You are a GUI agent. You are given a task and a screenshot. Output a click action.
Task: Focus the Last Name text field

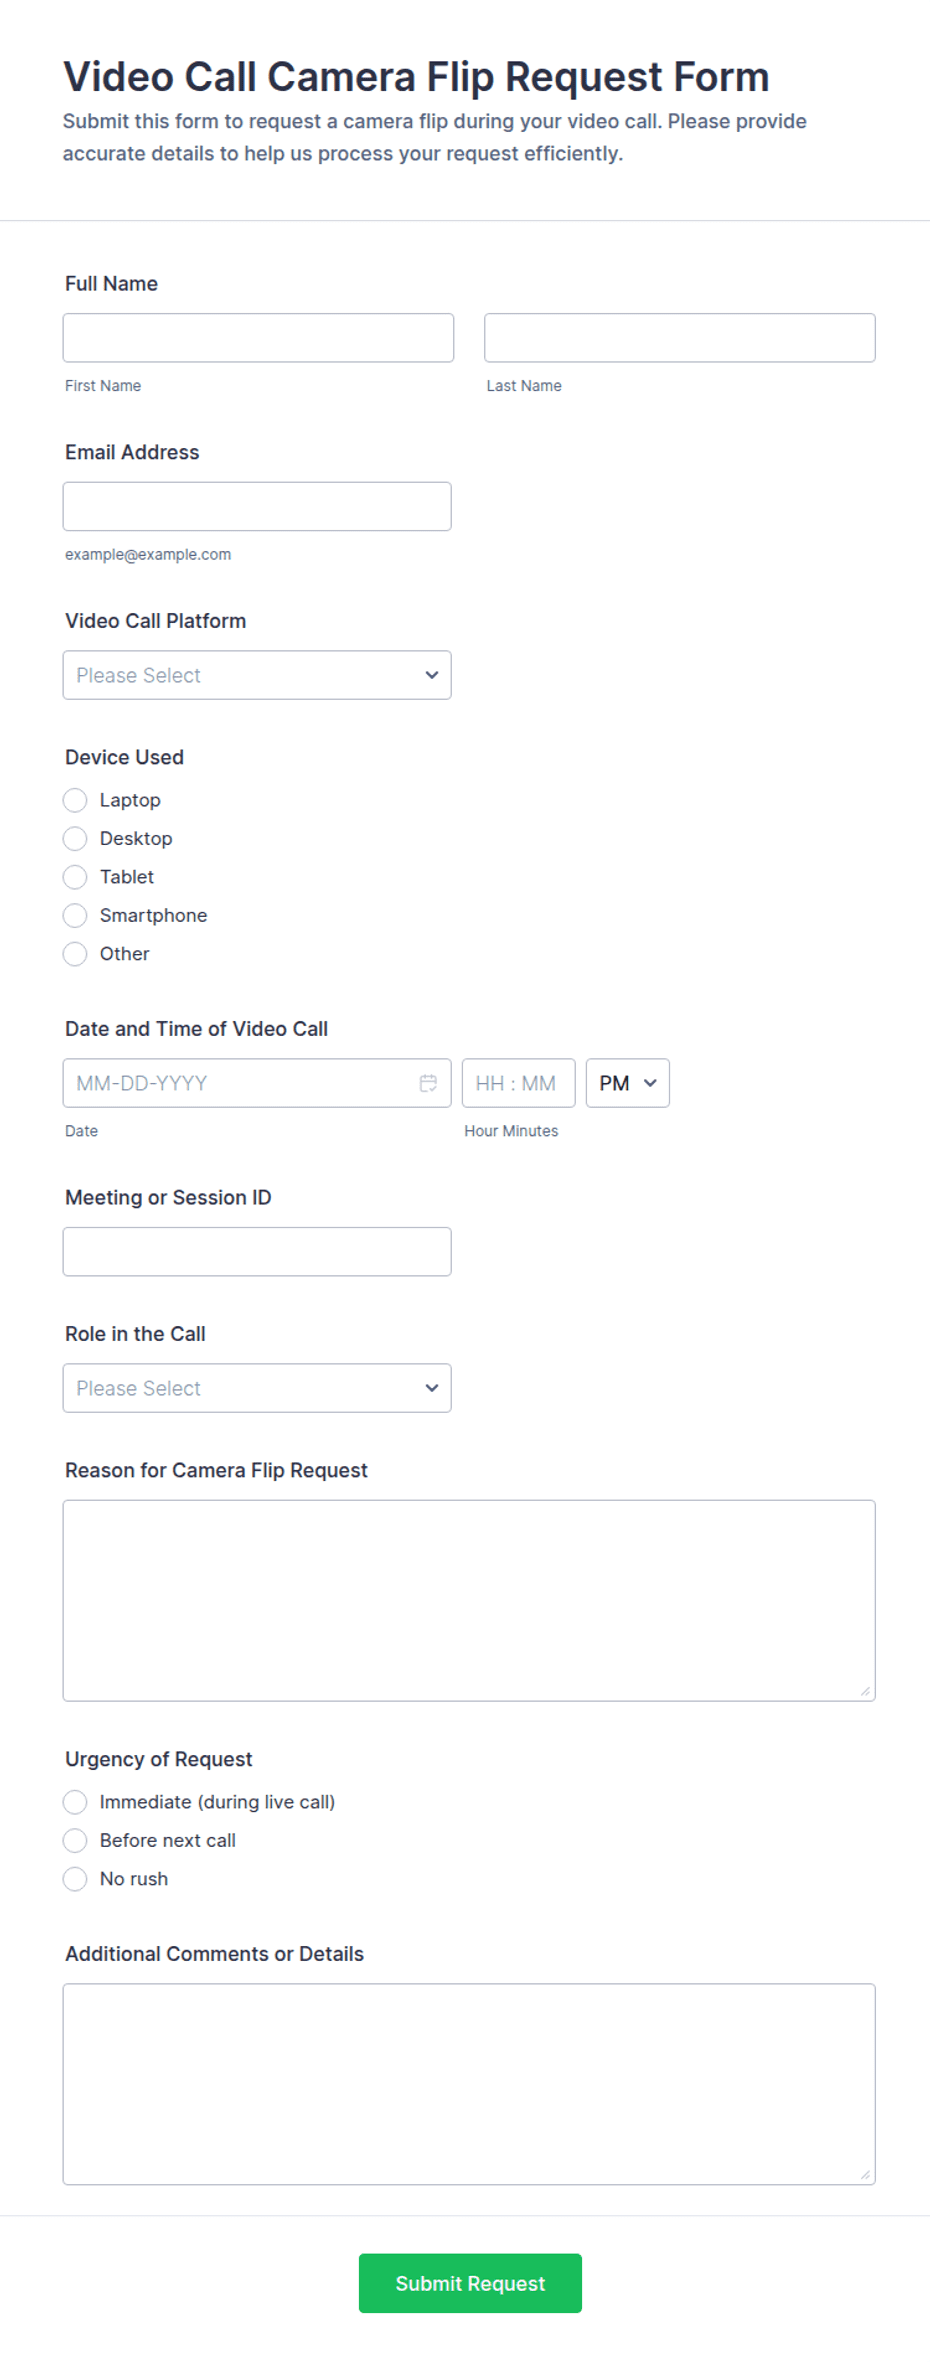(x=680, y=338)
